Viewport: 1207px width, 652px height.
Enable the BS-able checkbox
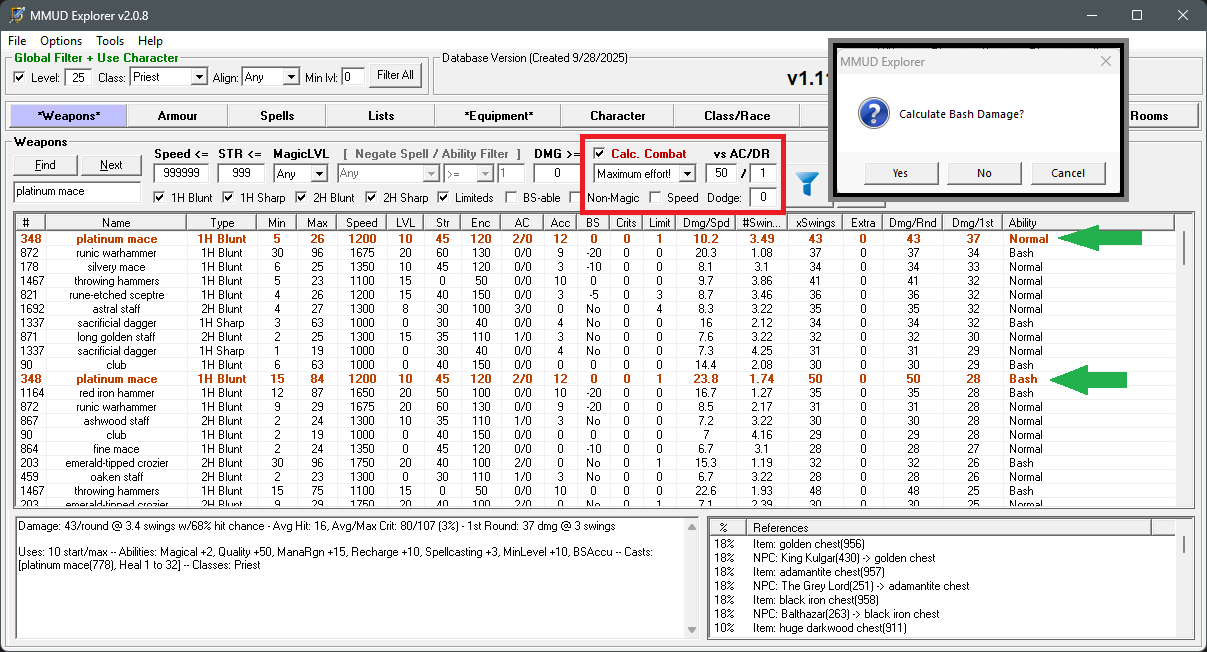pos(512,198)
